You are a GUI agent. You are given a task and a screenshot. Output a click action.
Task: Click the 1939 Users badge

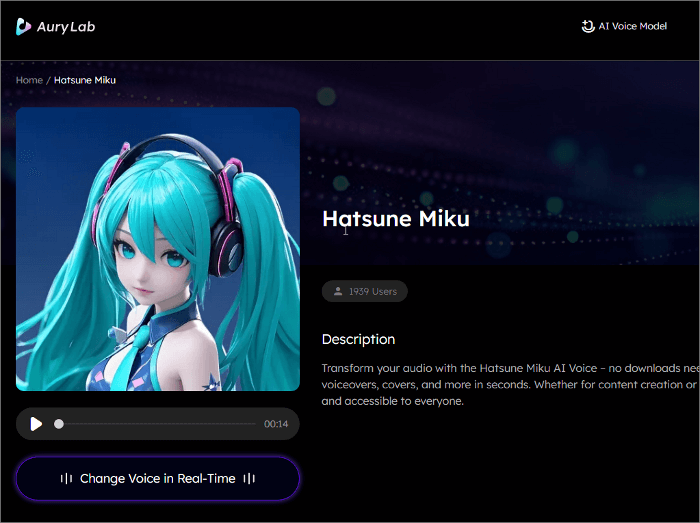365,292
